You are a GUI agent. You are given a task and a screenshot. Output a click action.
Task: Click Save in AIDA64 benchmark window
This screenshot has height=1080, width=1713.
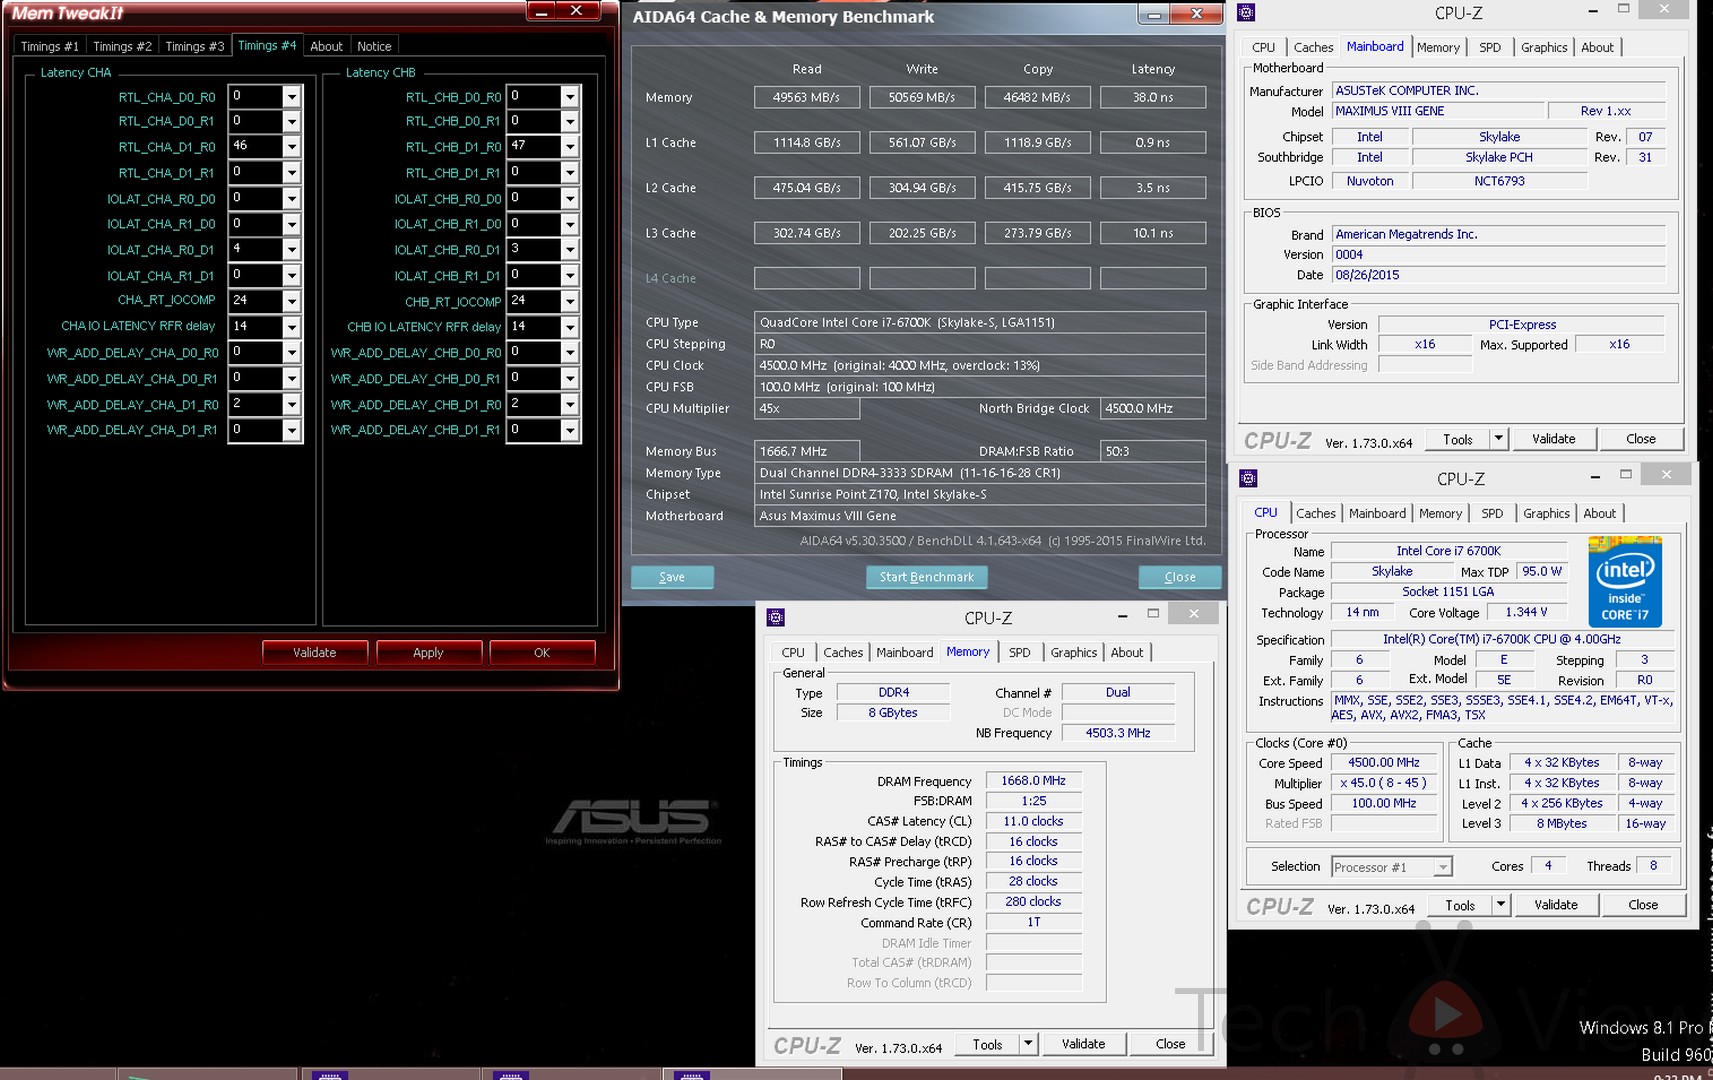tap(672, 577)
